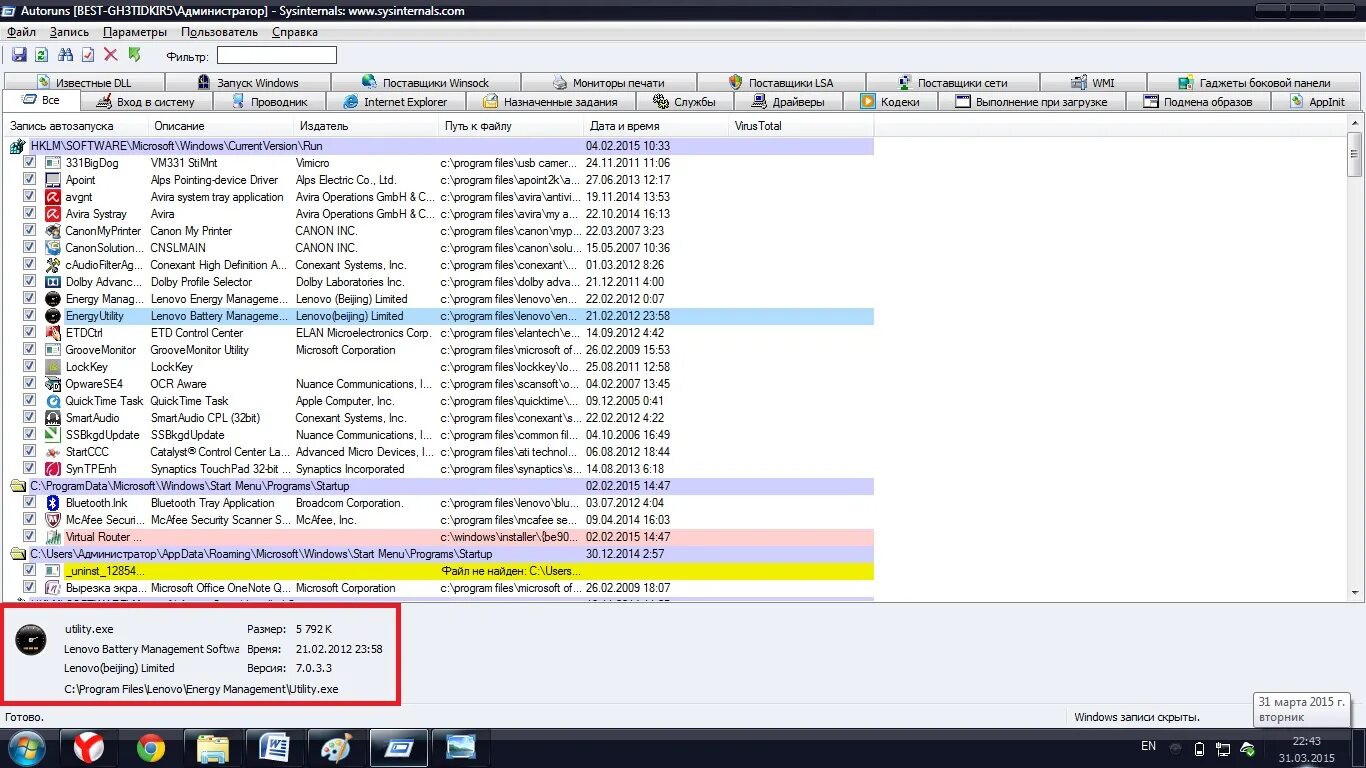Disable the CanonMyPrinter entry checkbox
The width and height of the screenshot is (1366, 768).
click(30, 231)
